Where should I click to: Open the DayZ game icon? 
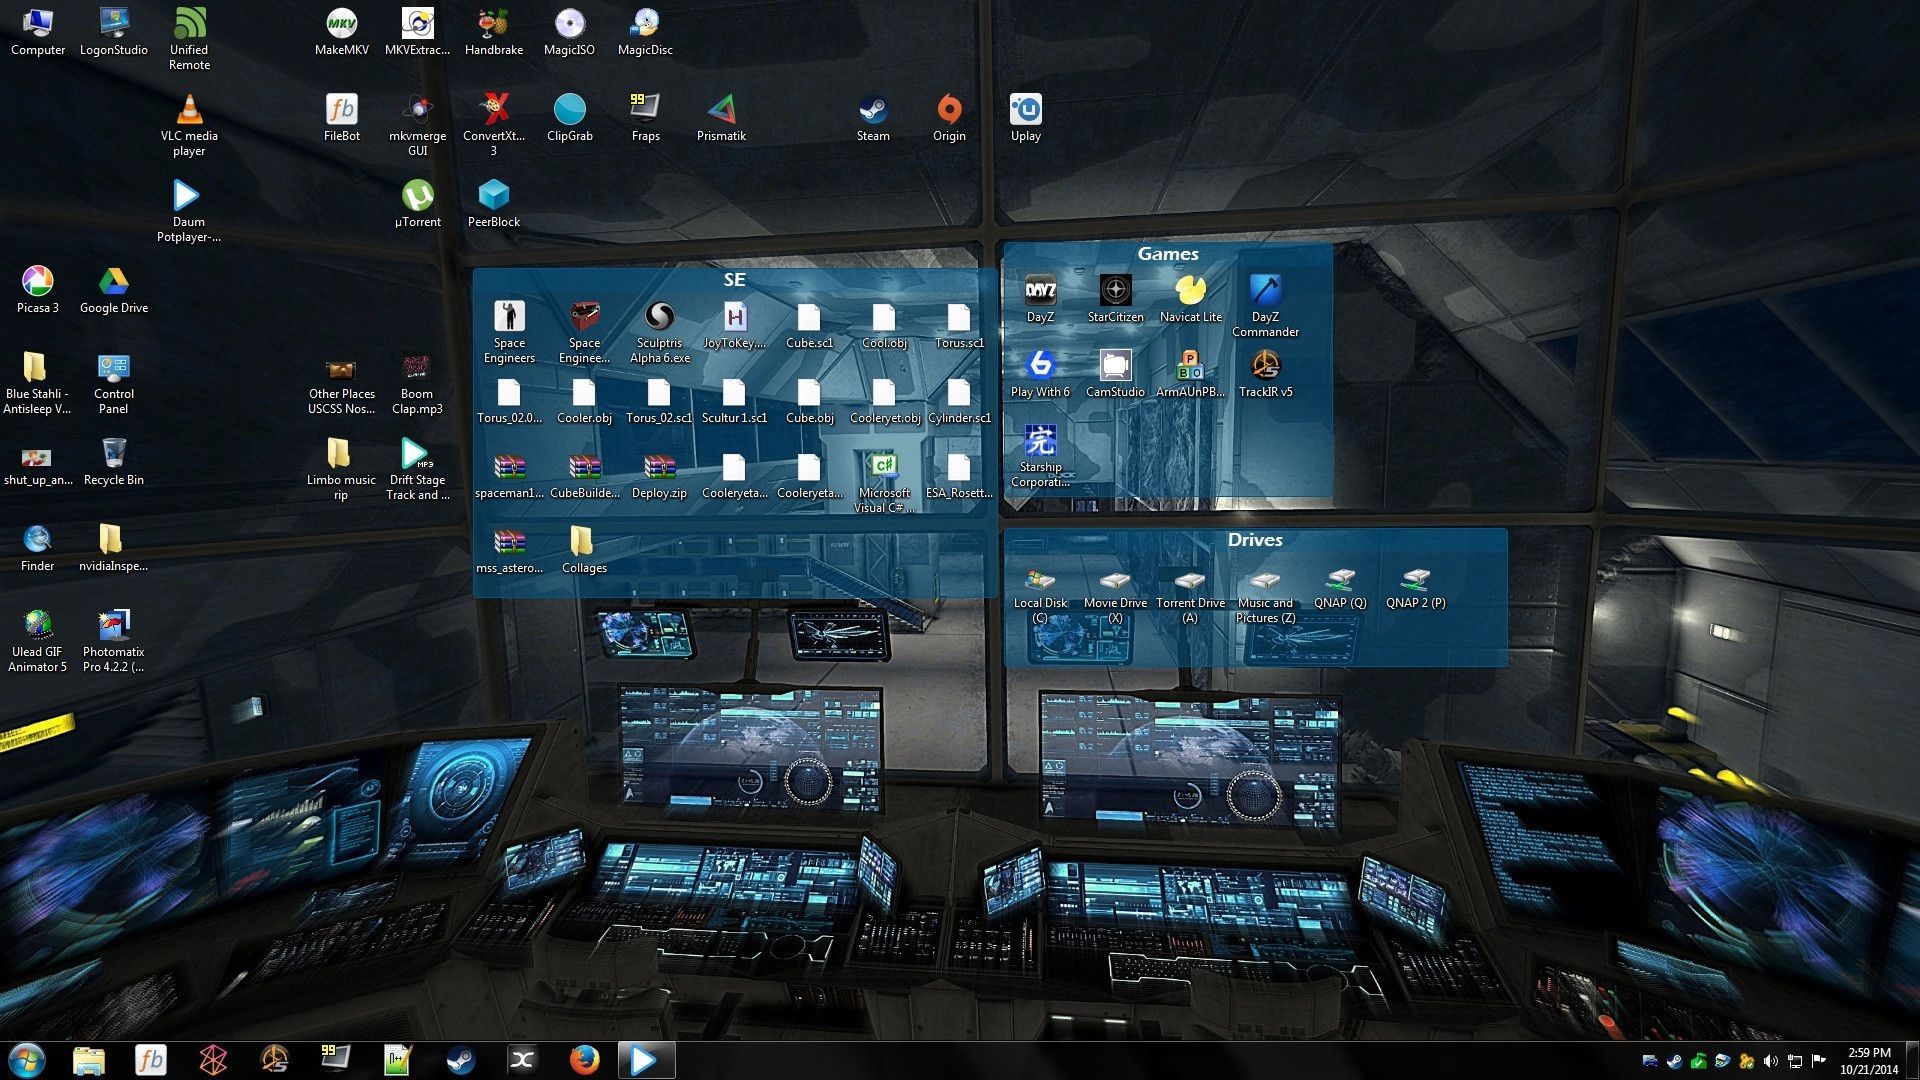[x=1040, y=292]
